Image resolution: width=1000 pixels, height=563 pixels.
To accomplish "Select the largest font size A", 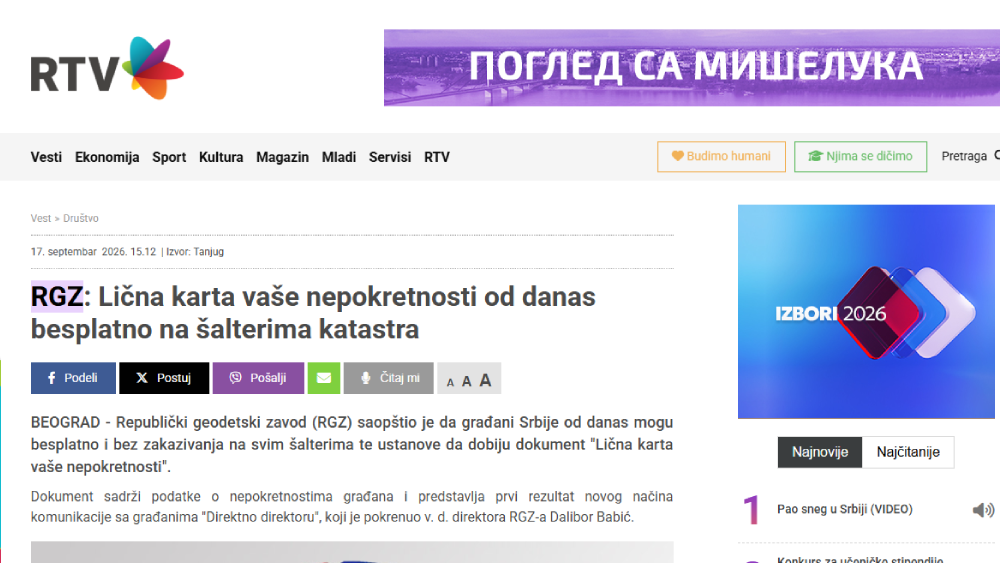I will pyautogui.click(x=485, y=381).
